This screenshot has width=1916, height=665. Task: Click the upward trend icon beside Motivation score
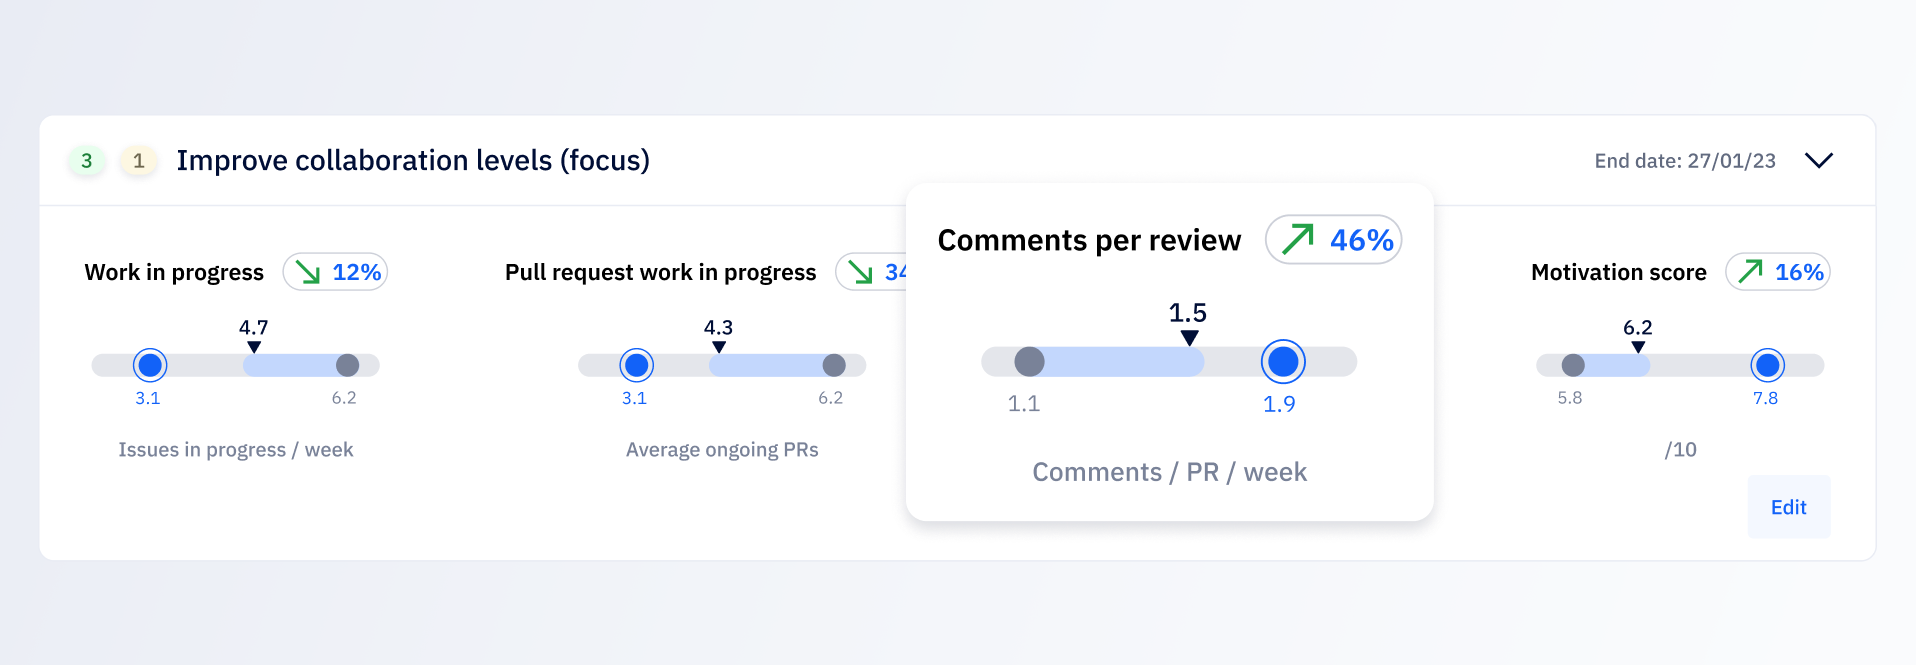(x=1751, y=271)
